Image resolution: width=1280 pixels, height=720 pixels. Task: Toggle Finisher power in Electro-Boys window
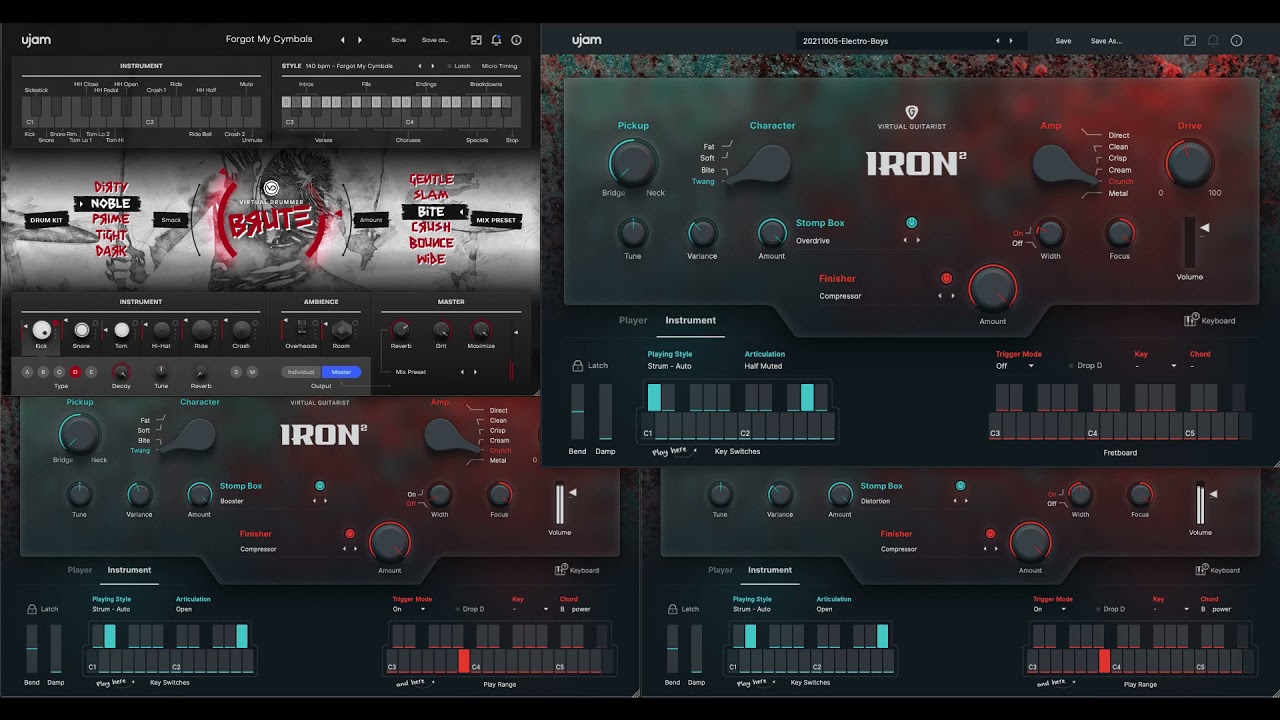[946, 279]
